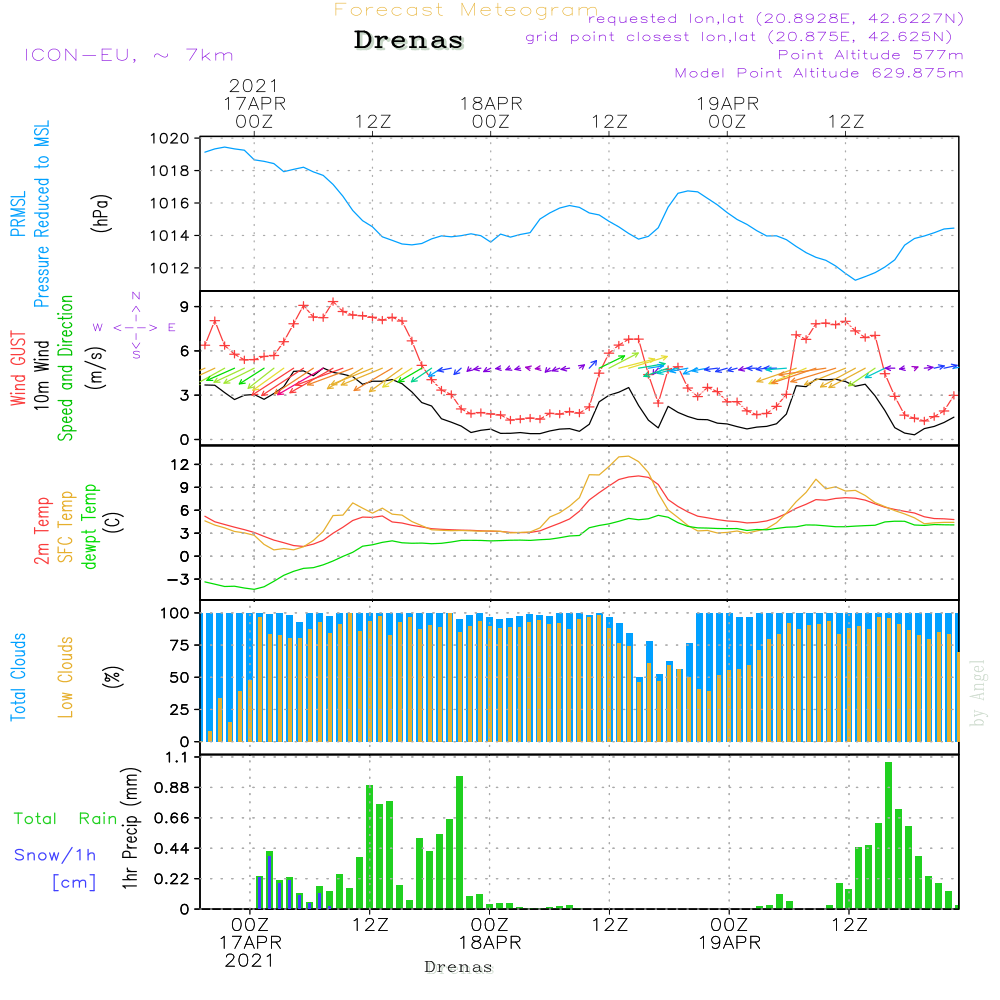Screen dimensions: 1000x1000
Task: Select the '1016' pressure axis value
Action: (x=169, y=203)
